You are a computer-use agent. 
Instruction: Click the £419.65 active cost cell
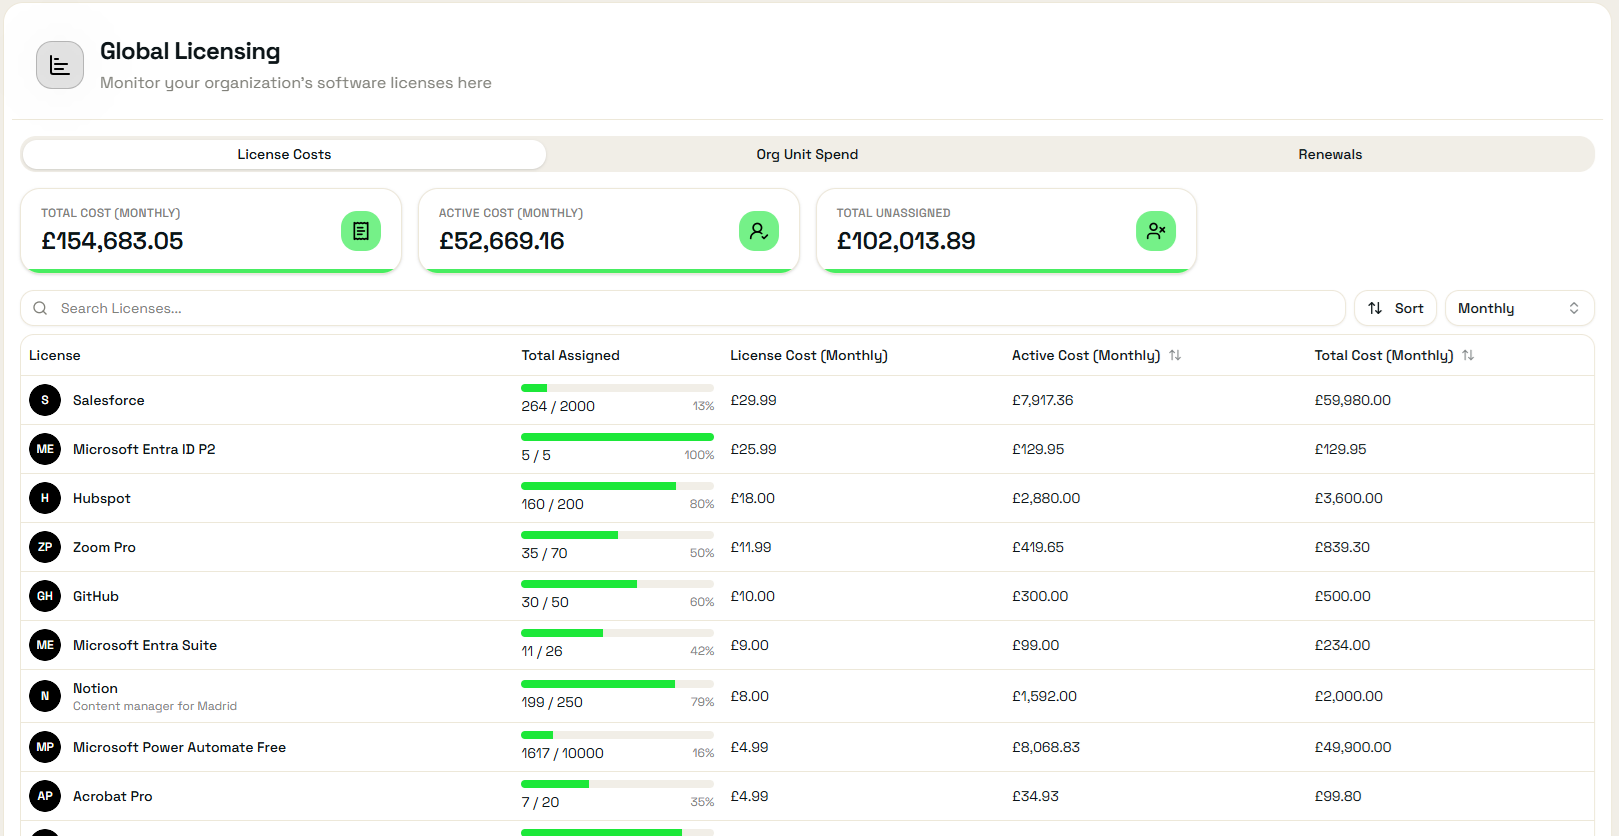click(1038, 547)
